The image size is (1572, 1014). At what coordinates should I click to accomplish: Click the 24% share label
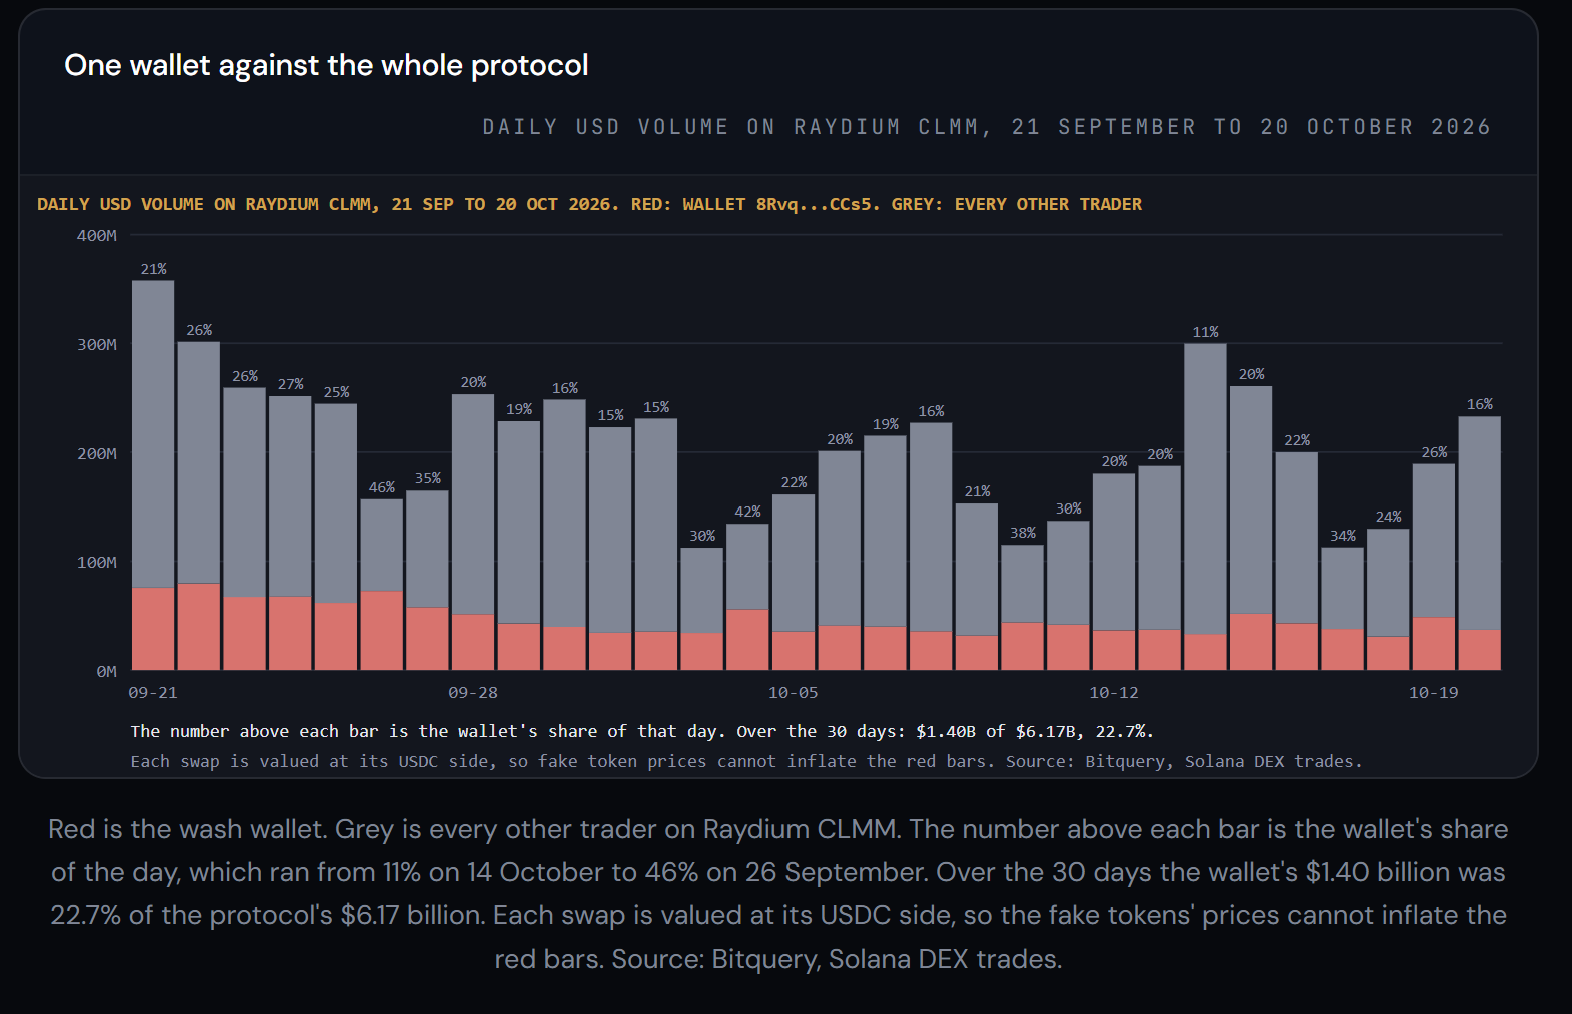(x=1388, y=517)
